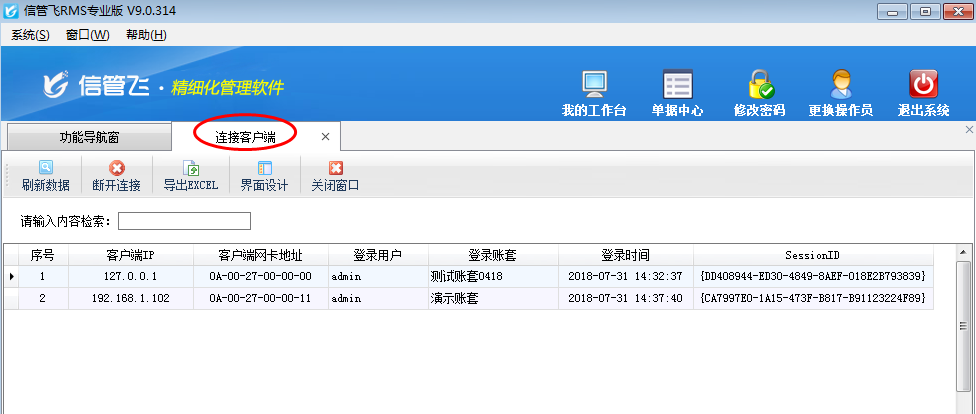This screenshot has width=976, height=414.
Task: Click sequence number 2 cell
Action: coord(42,298)
